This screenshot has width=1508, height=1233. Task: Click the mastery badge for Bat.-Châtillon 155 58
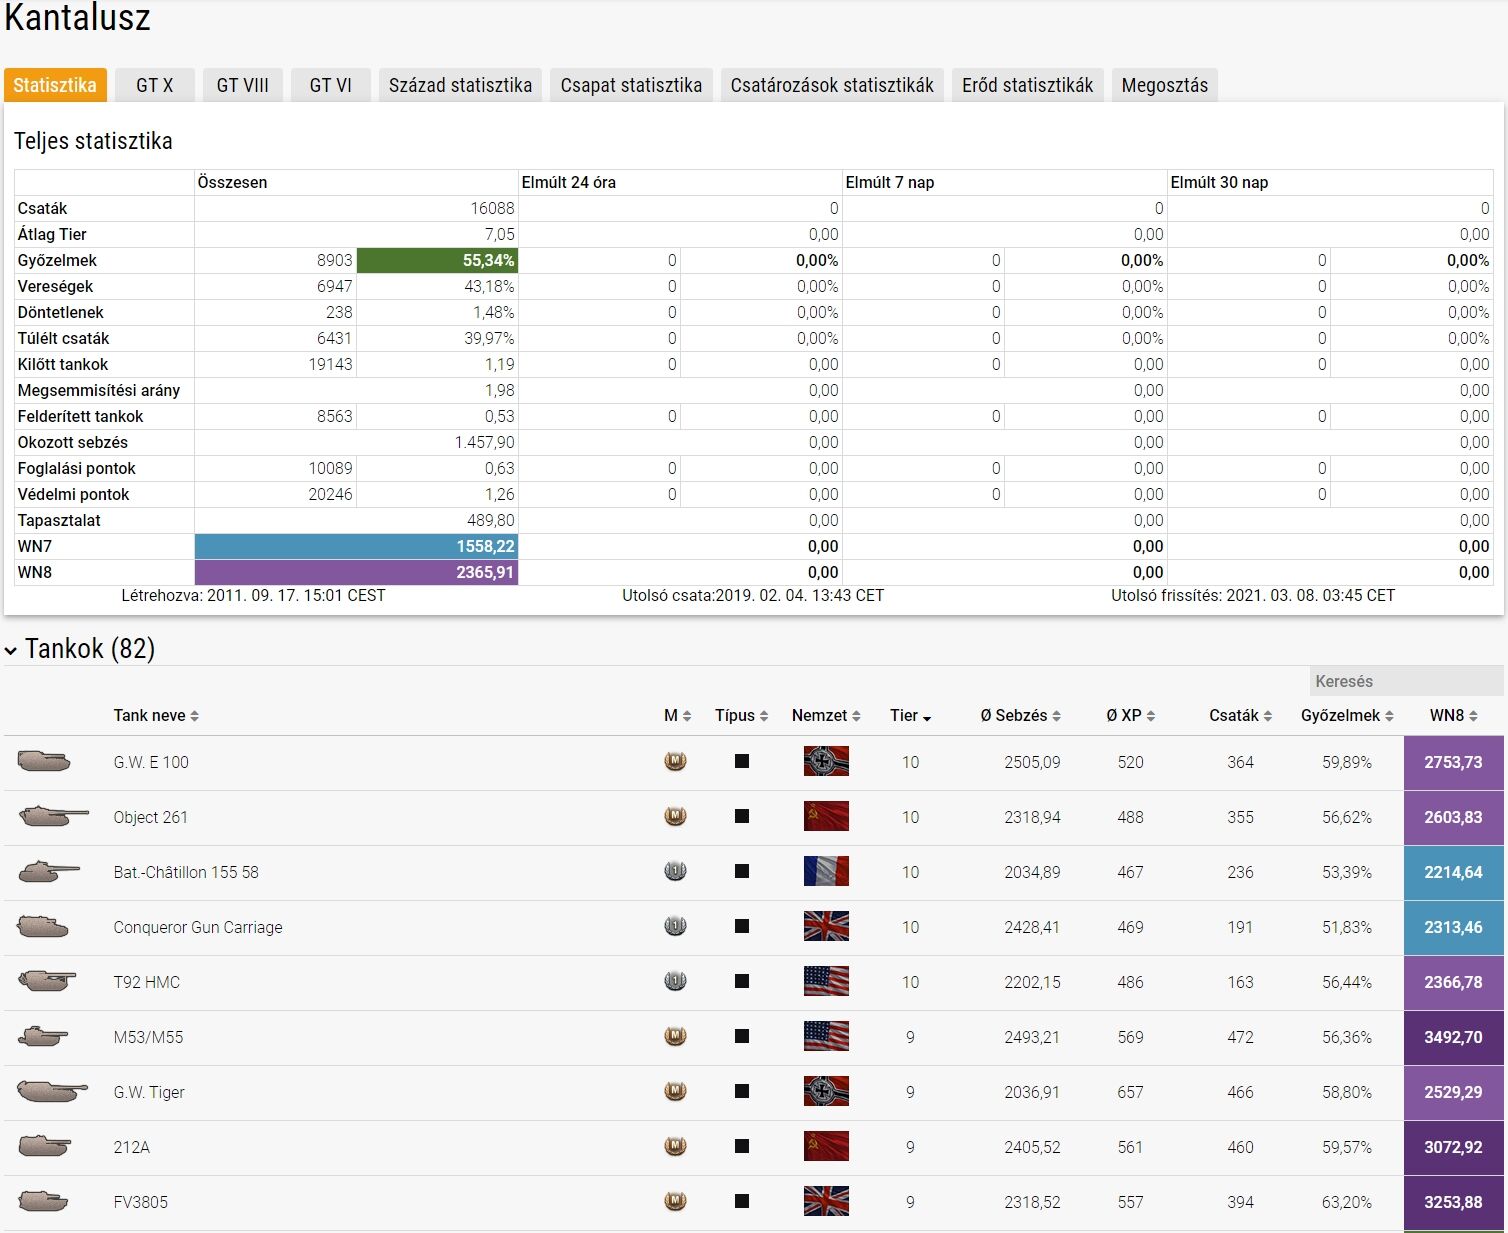click(x=676, y=872)
